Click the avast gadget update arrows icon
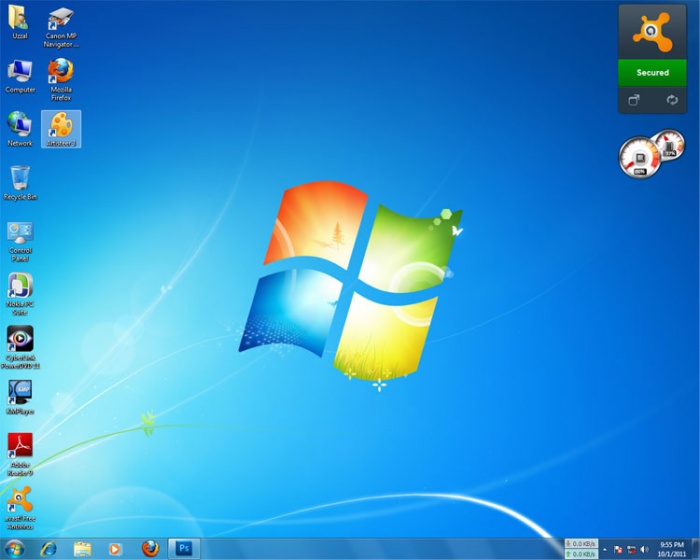 [672, 100]
